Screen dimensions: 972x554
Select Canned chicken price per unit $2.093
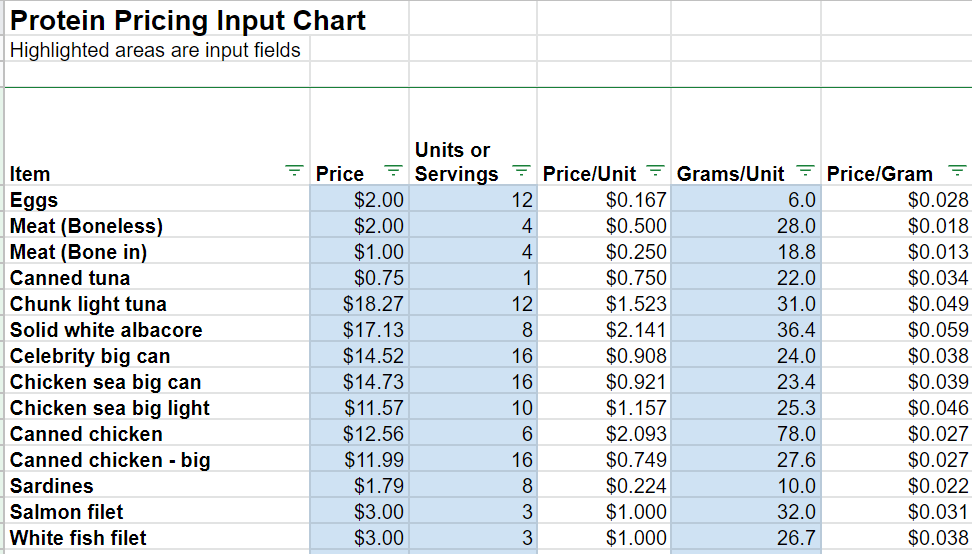click(603, 434)
